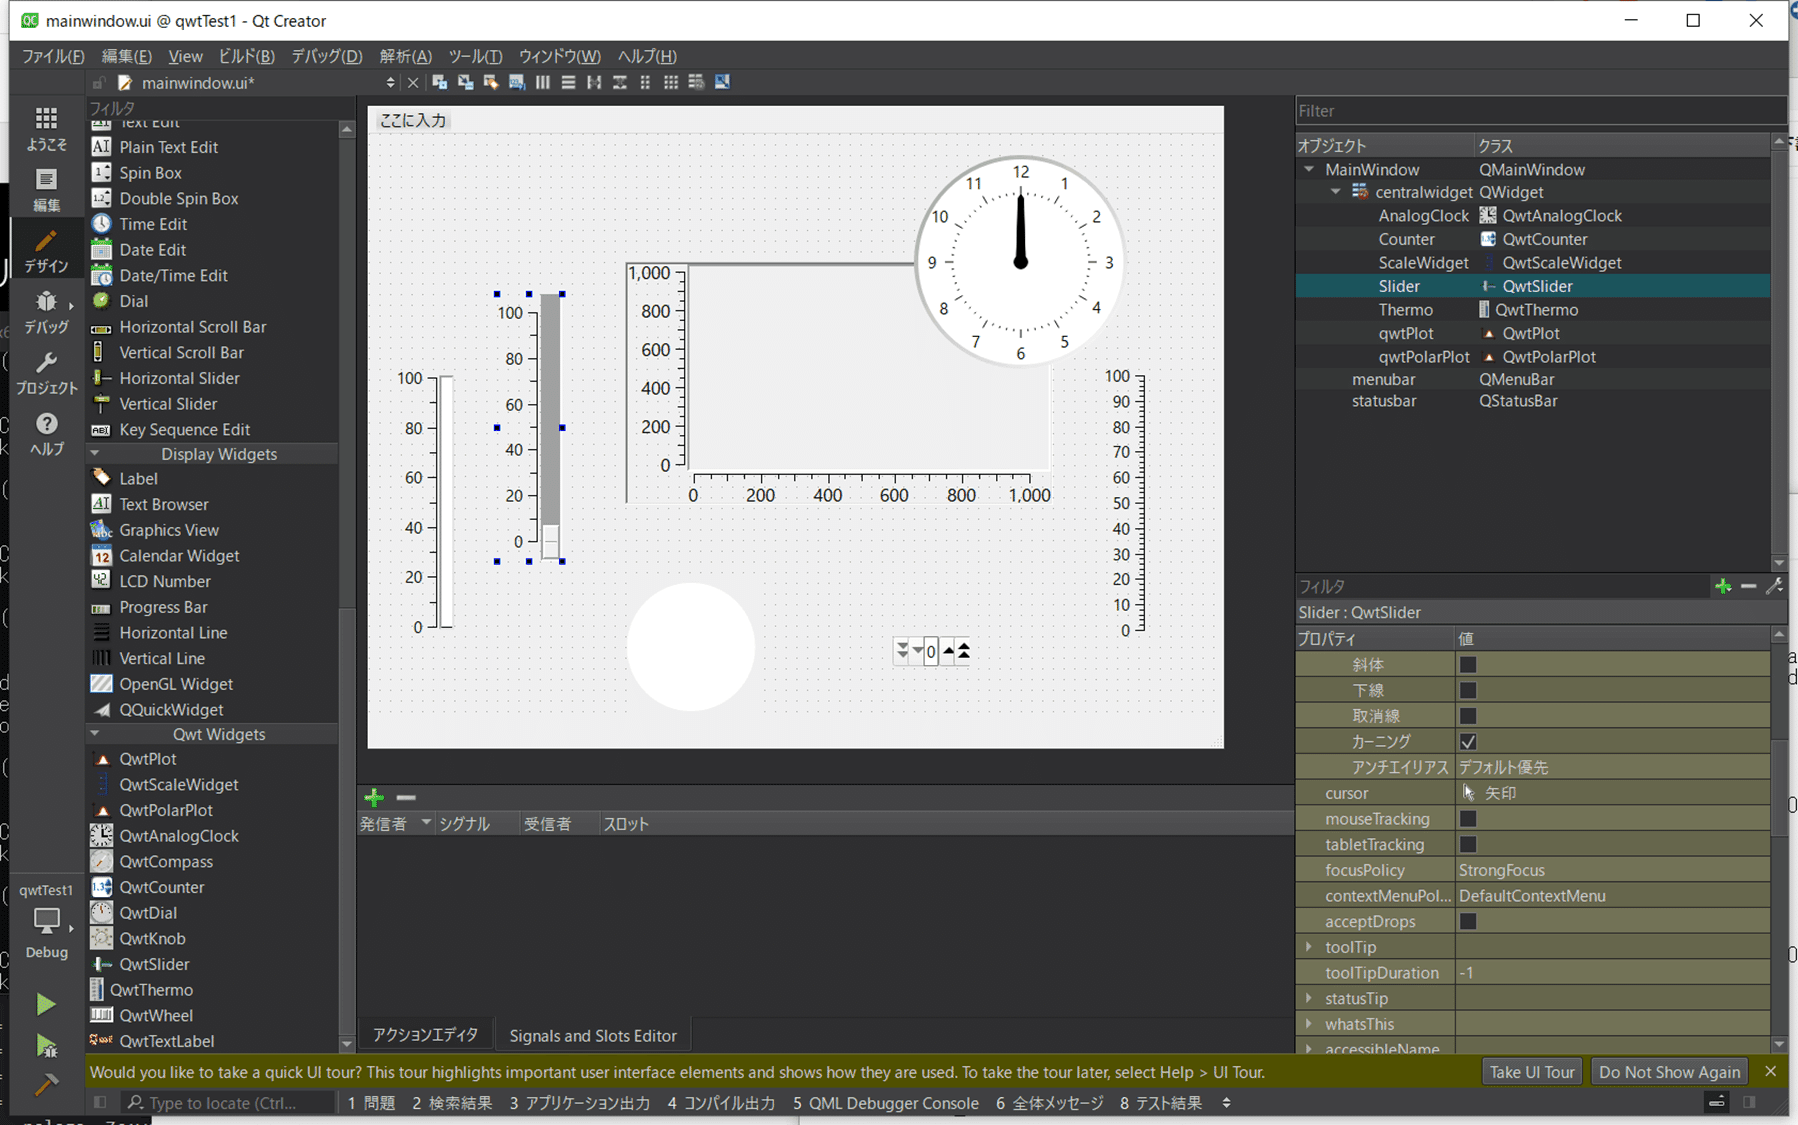Open the プロジェクト mode
The width and height of the screenshot is (1798, 1125).
[x=46, y=373]
